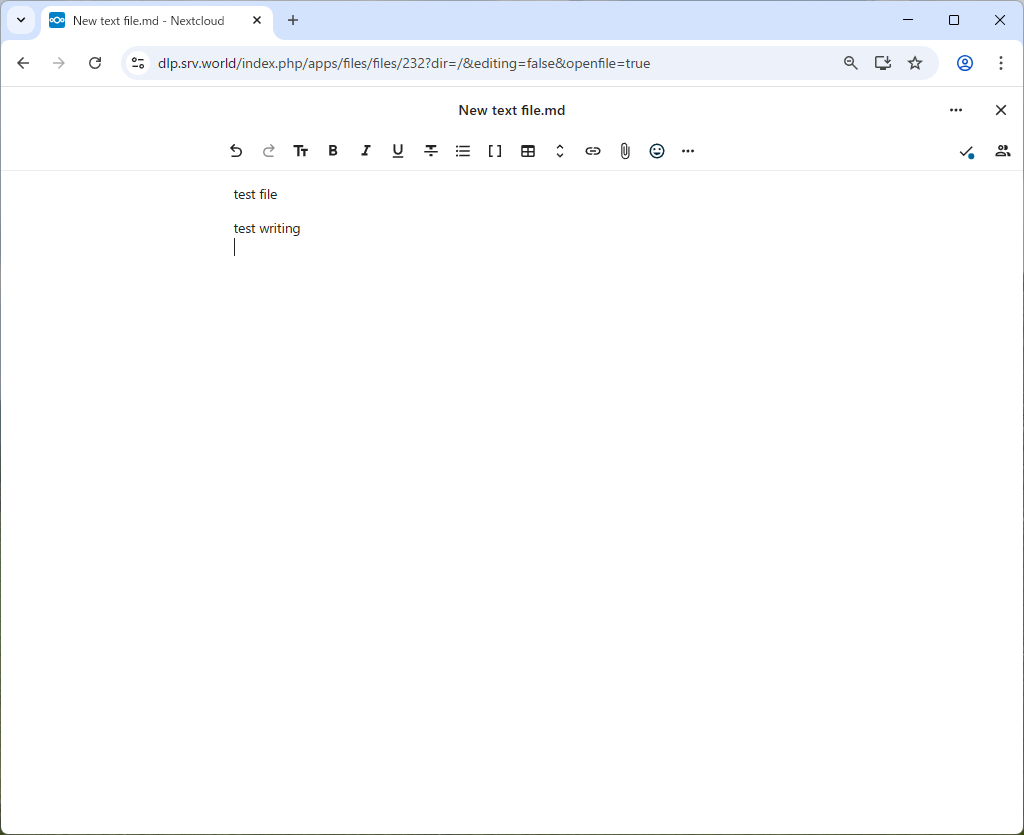The height and width of the screenshot is (835, 1024).
Task: Show active people in the document
Action: [x=1002, y=151]
